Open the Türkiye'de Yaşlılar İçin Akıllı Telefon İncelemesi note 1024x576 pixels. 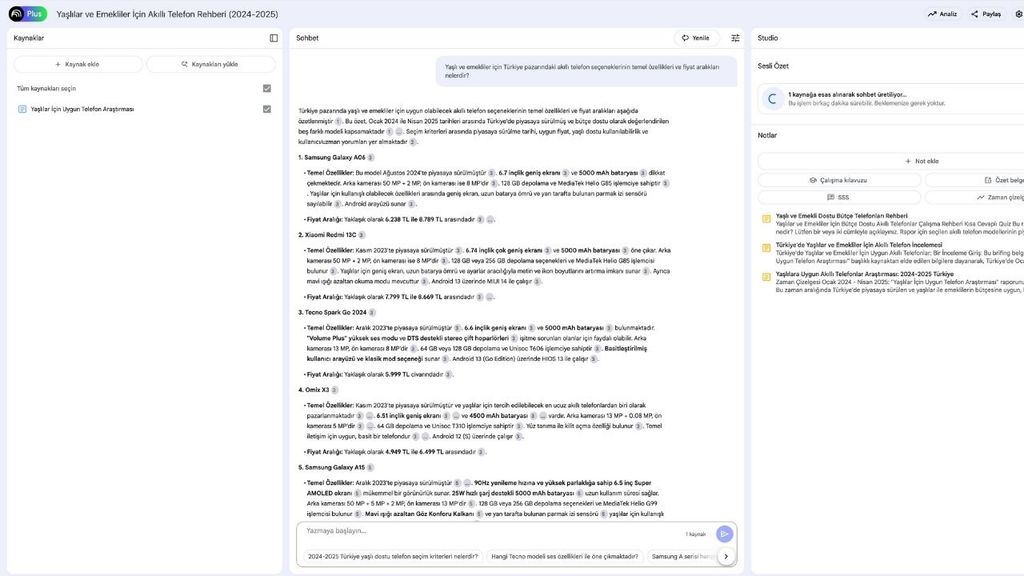click(x=860, y=245)
